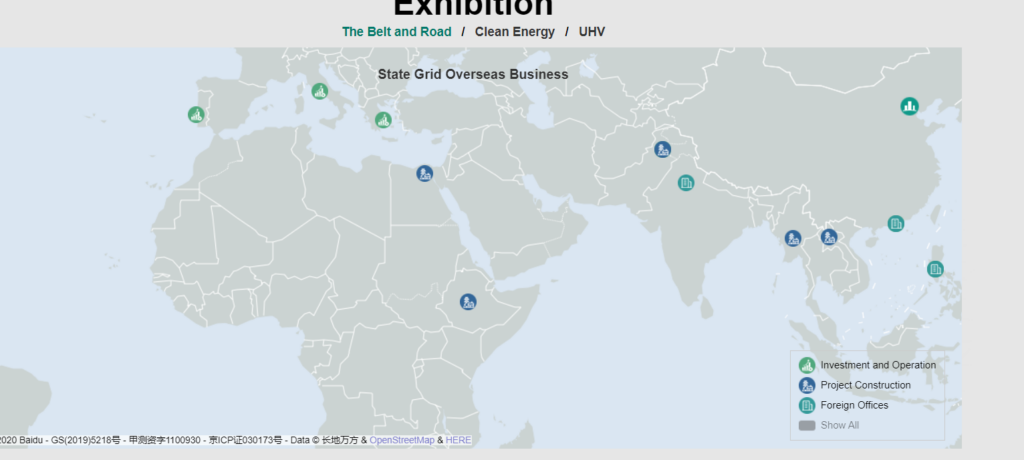Click the teal marker in northeast China
Screen dimensions: 1024x460
pyautogui.click(x=909, y=106)
